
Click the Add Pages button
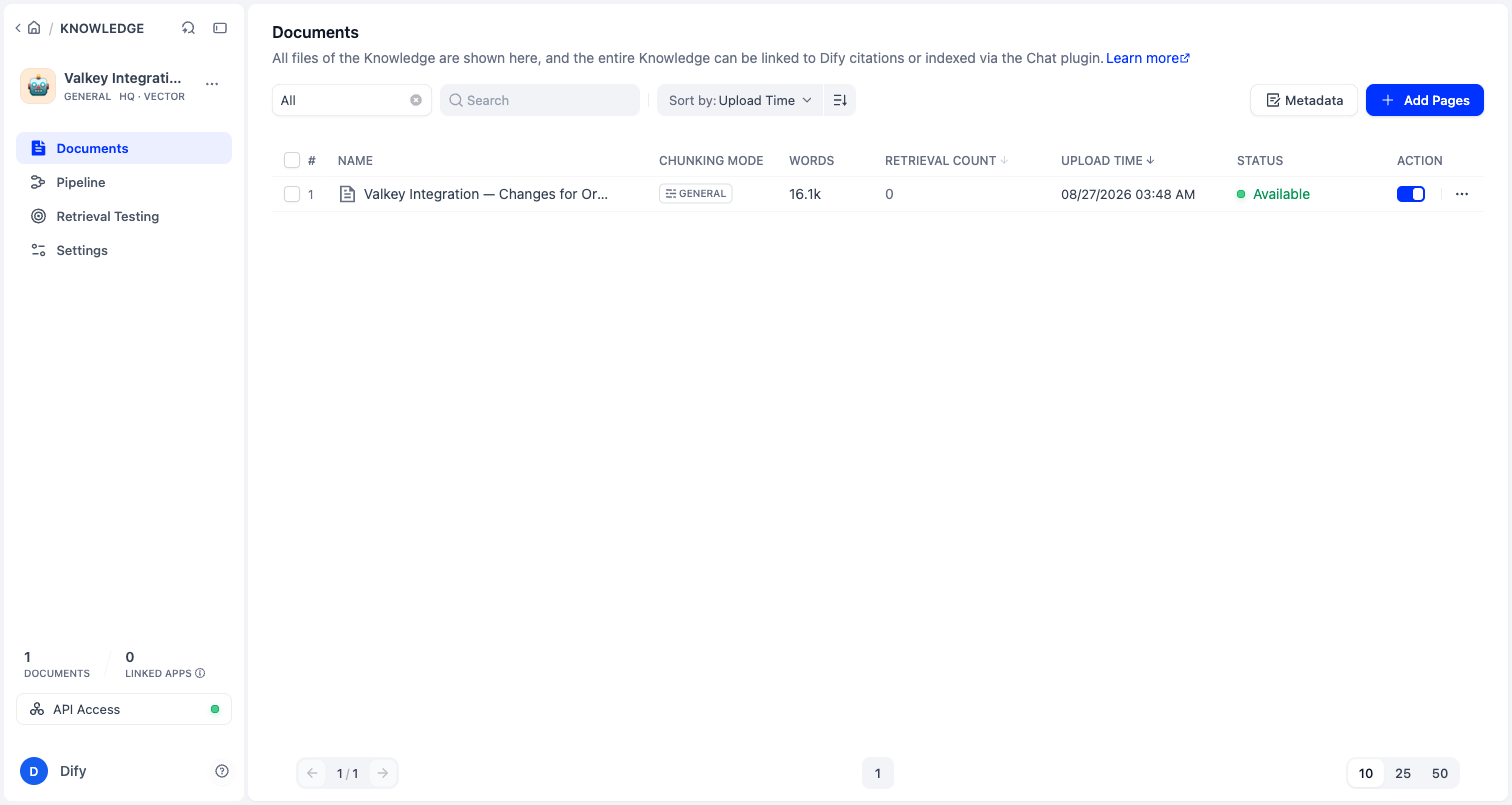point(1425,100)
